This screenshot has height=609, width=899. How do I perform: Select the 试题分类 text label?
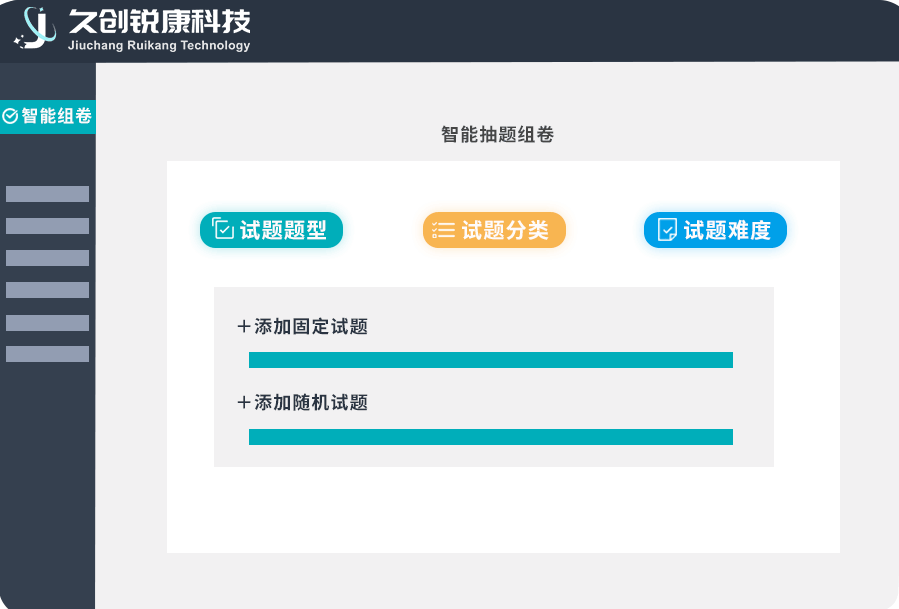pyautogui.click(x=505, y=230)
